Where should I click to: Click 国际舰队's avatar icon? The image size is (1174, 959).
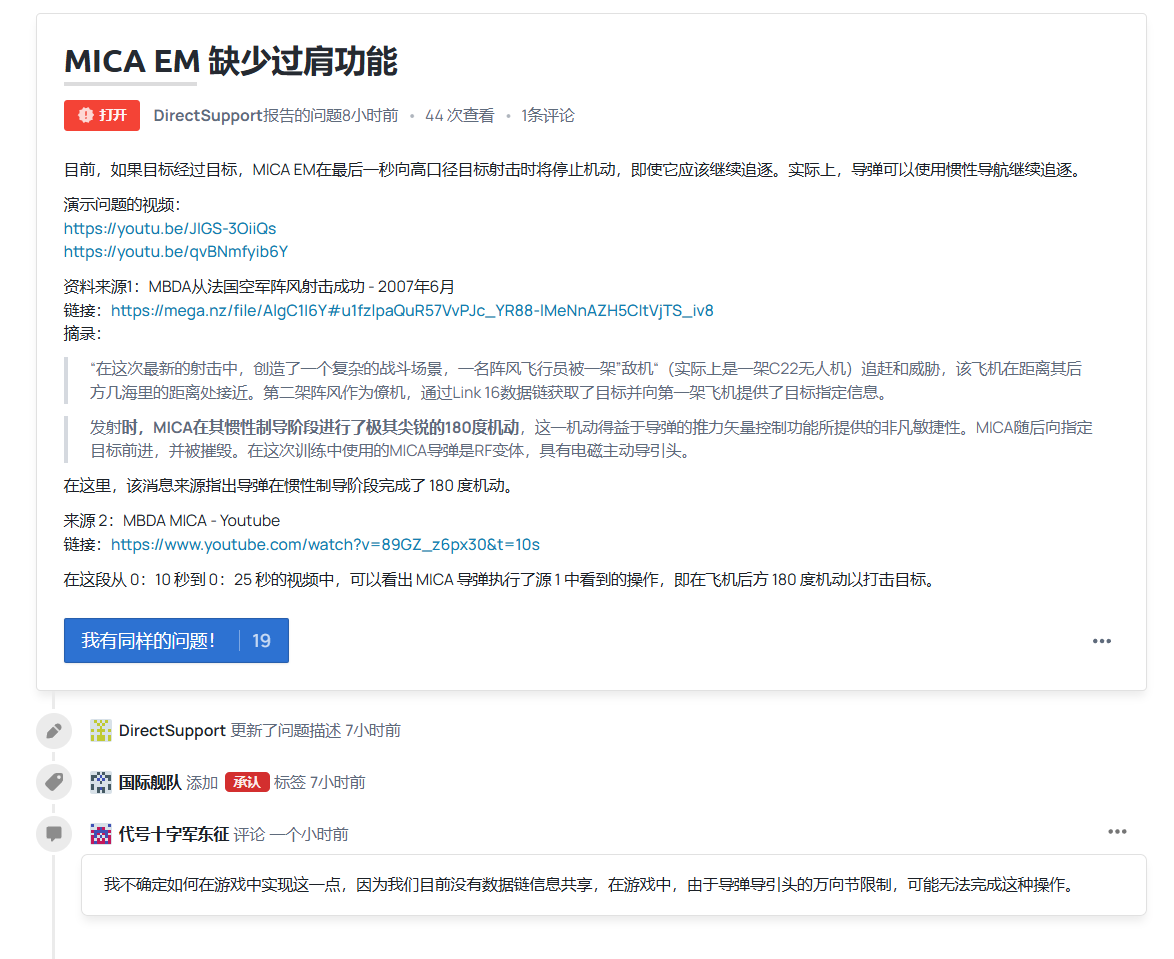click(x=100, y=782)
